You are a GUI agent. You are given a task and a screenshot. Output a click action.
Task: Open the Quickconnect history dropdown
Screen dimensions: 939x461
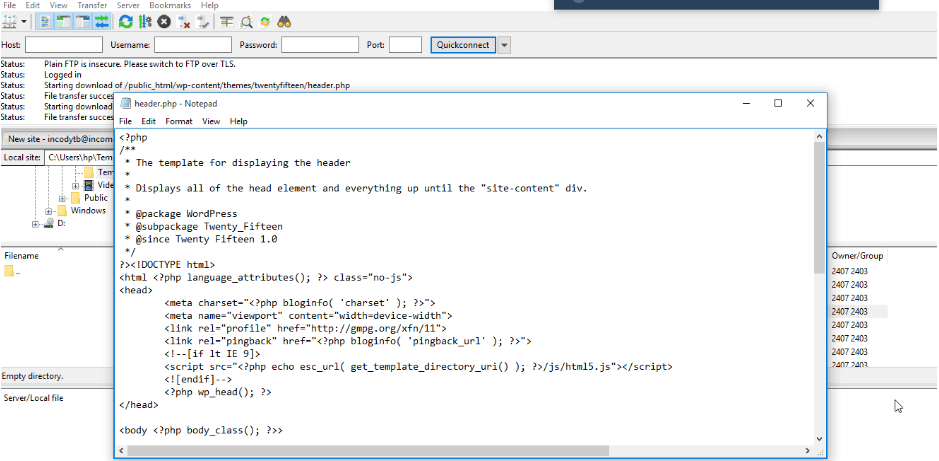point(504,45)
